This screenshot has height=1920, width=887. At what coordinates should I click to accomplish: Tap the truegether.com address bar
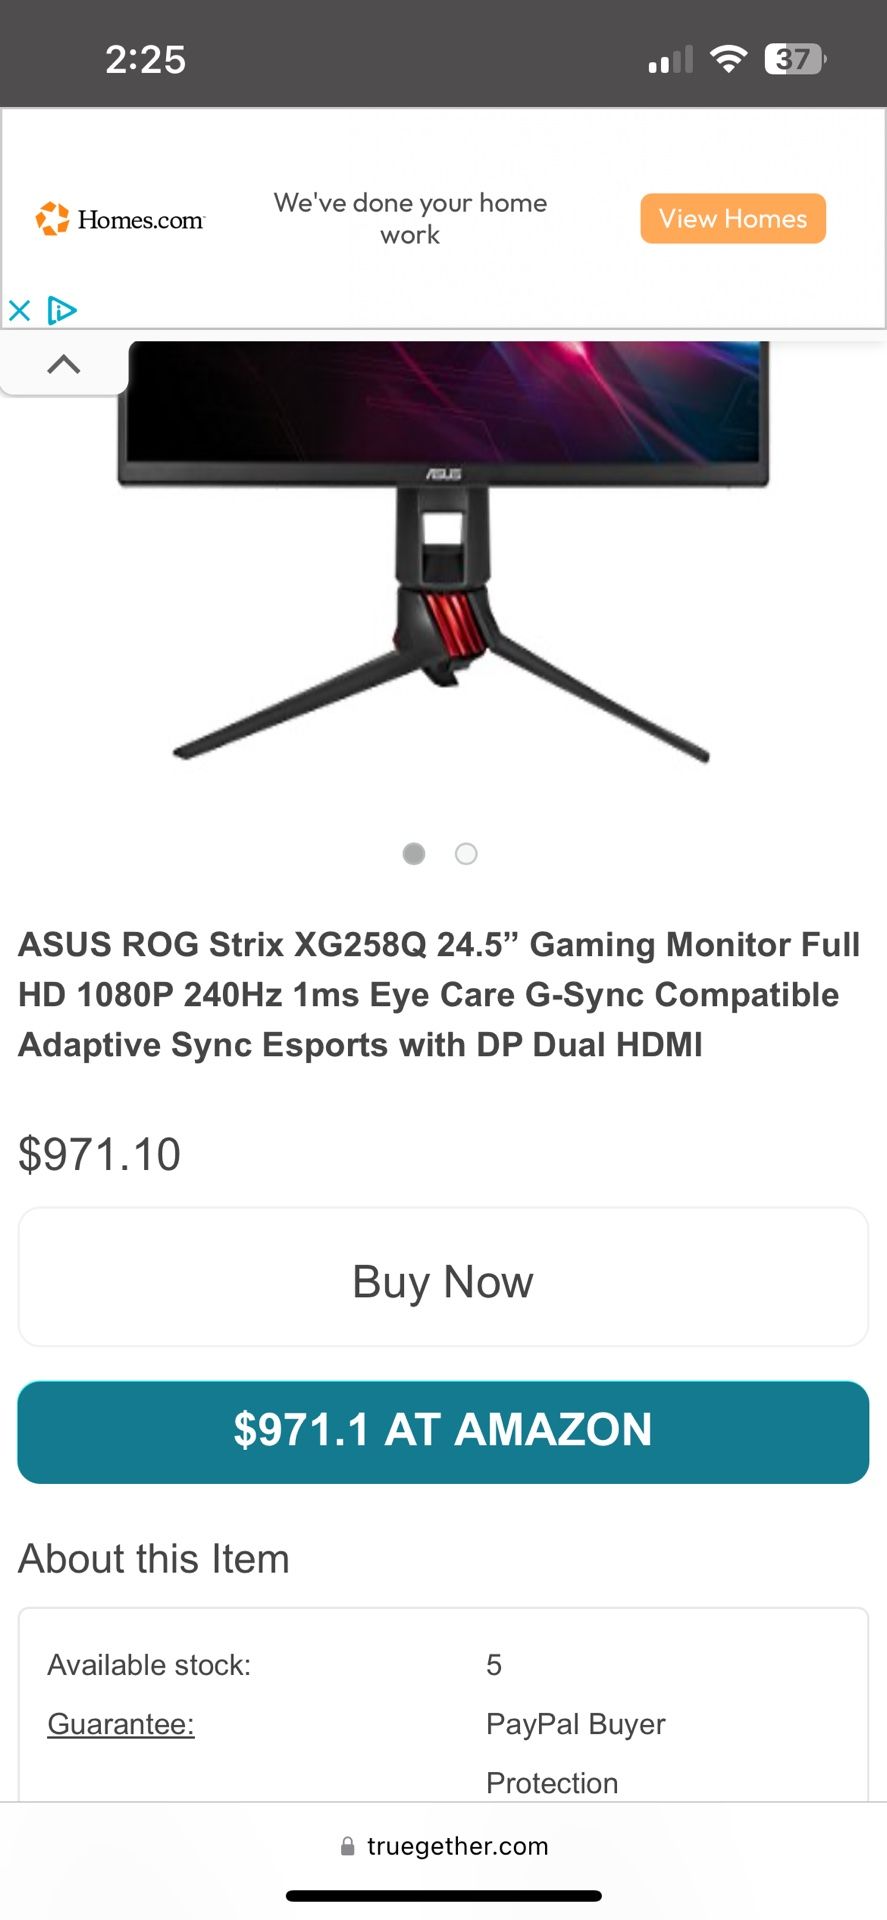pos(444,1845)
